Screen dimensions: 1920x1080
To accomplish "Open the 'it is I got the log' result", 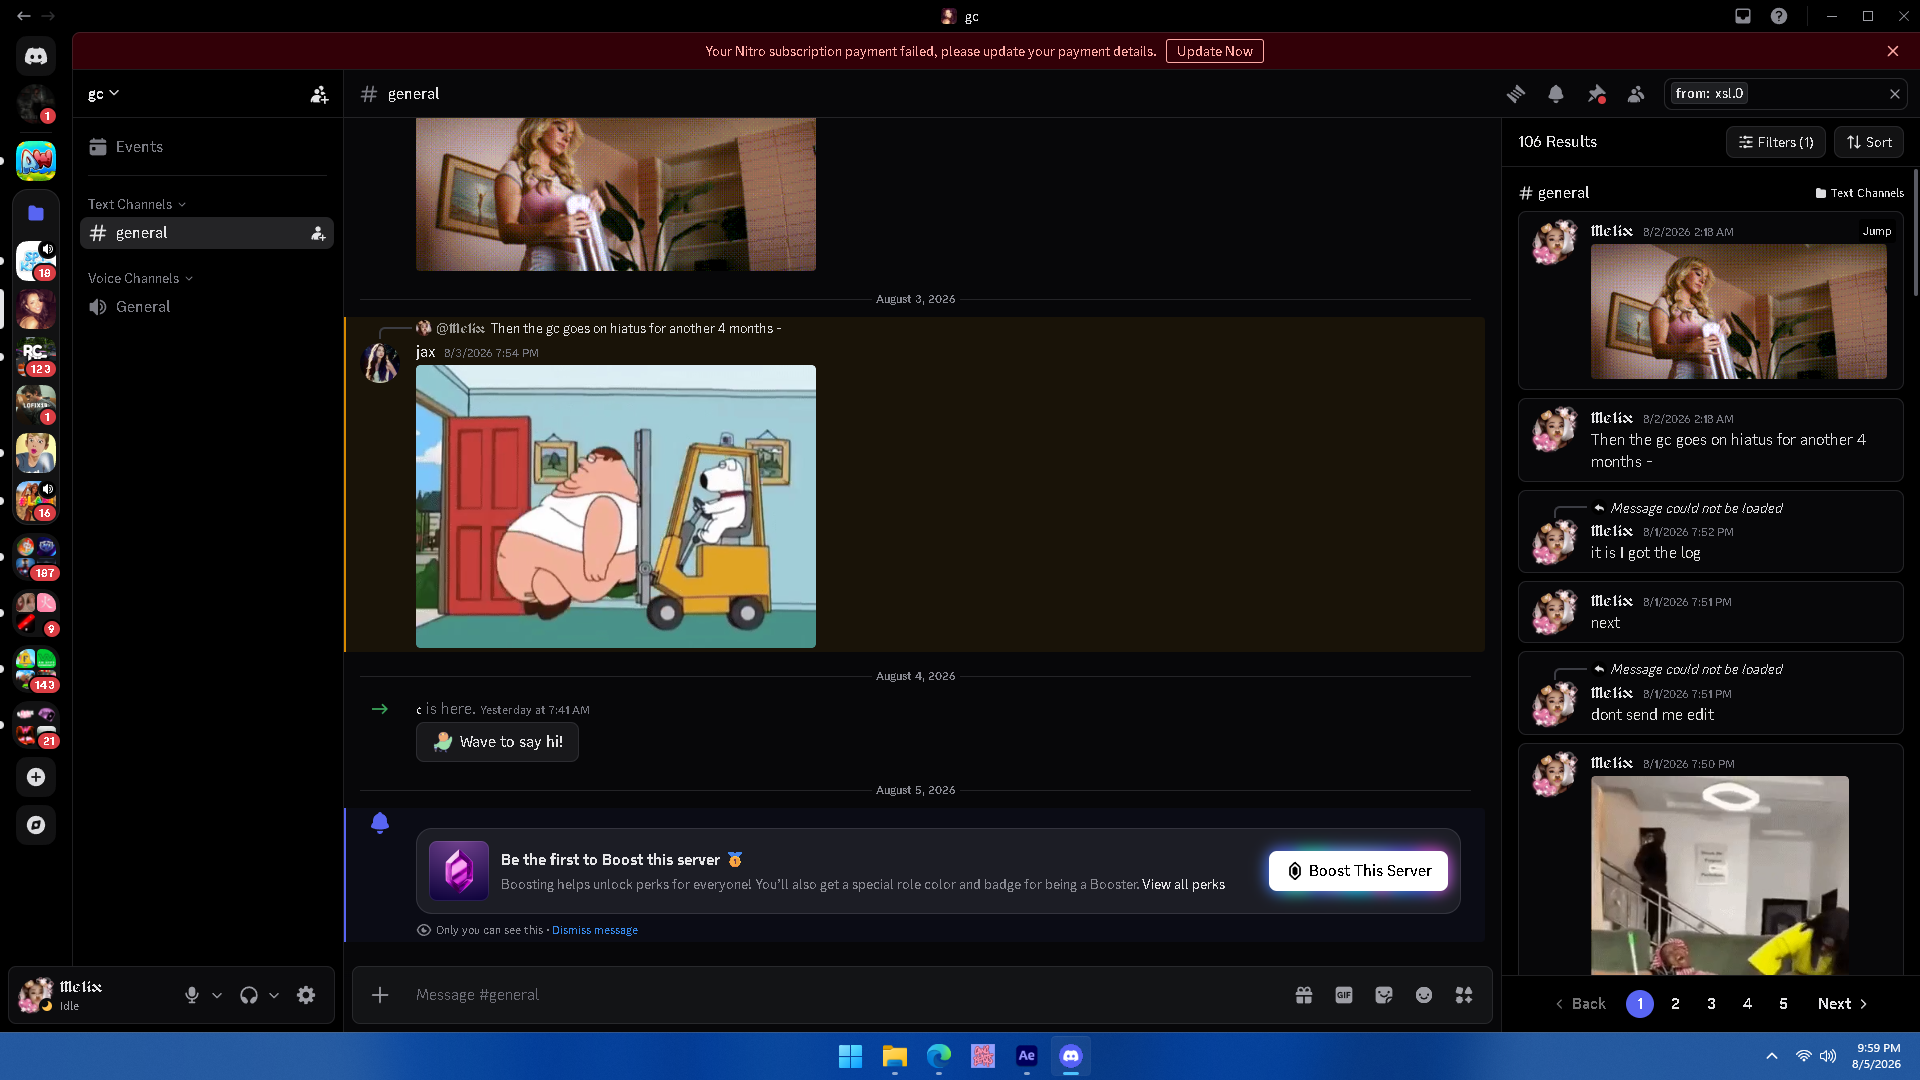I will [x=1710, y=531].
